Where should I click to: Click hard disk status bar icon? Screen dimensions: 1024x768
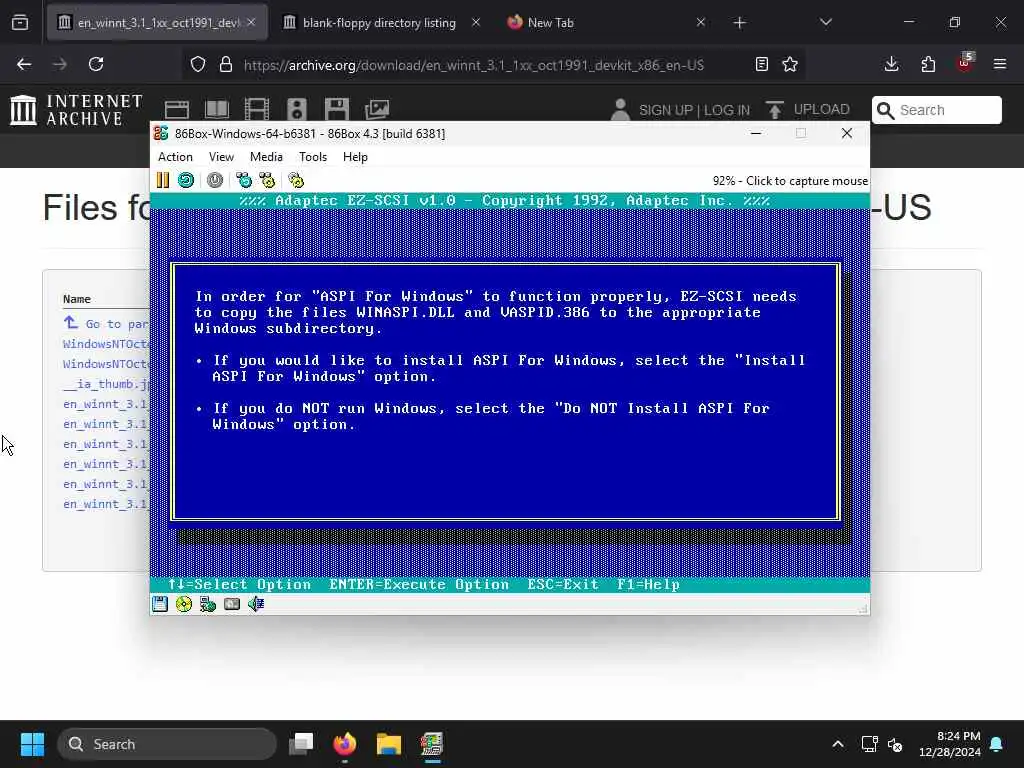[x=232, y=604]
